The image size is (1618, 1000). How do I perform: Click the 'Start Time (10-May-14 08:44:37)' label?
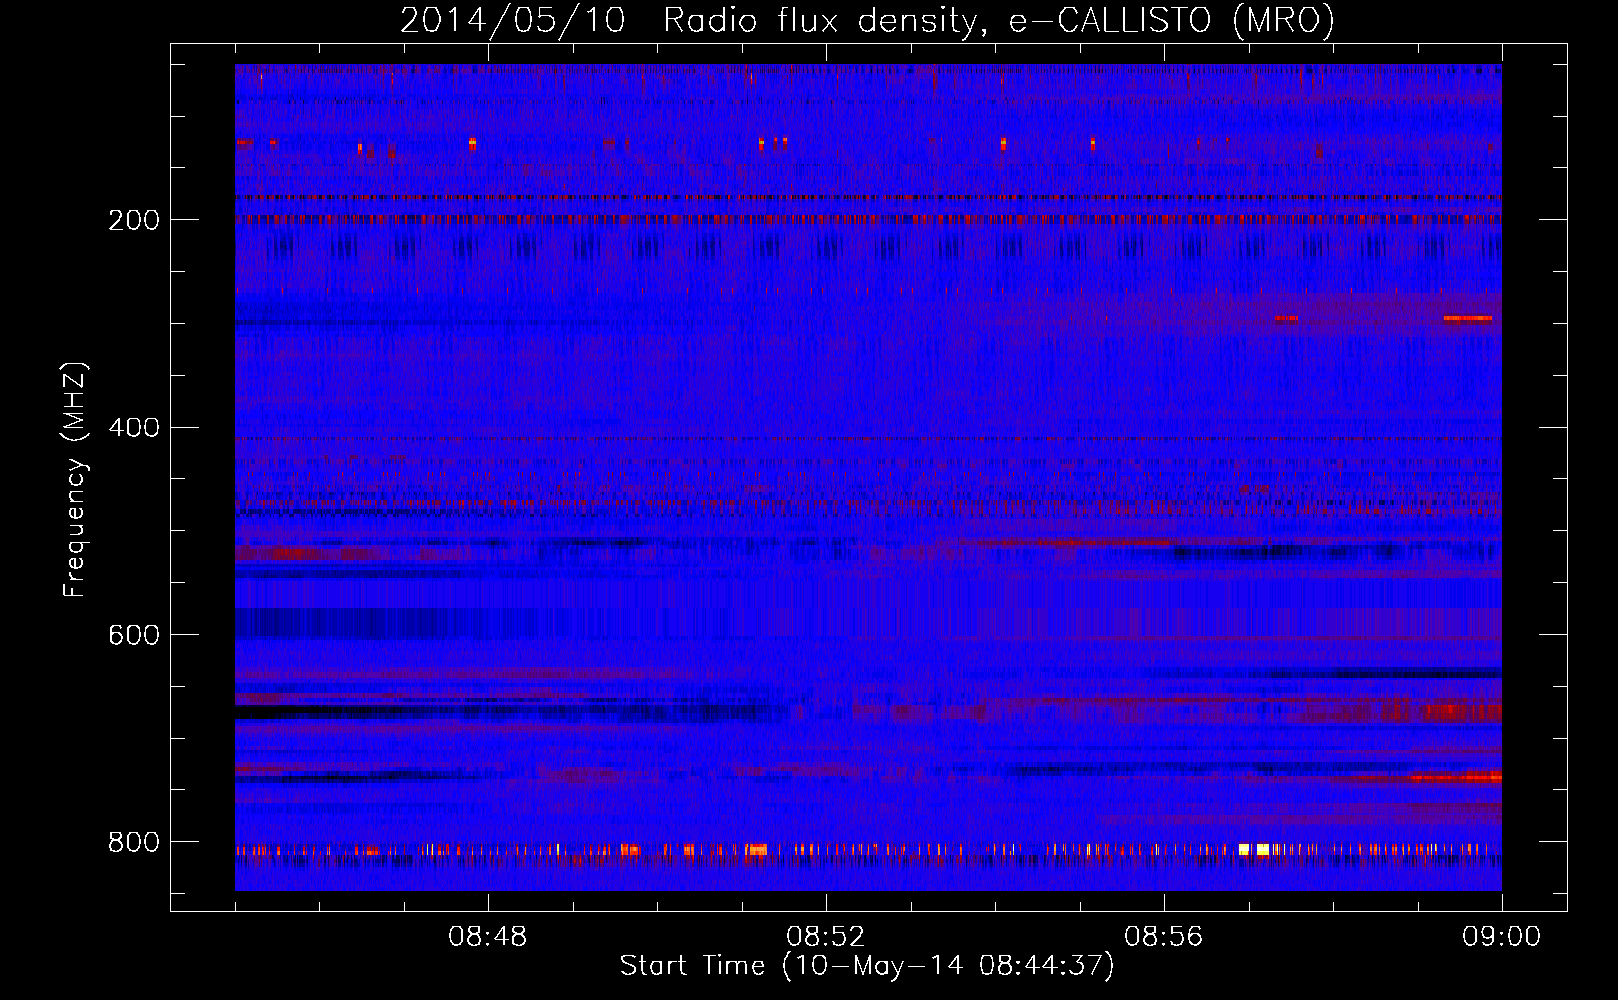coord(867,966)
